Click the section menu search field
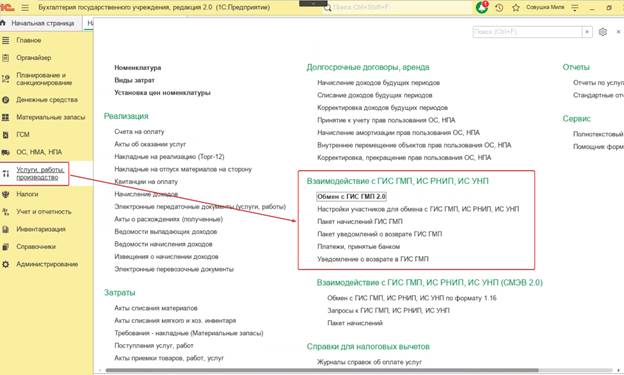624x375 pixels. point(527,32)
